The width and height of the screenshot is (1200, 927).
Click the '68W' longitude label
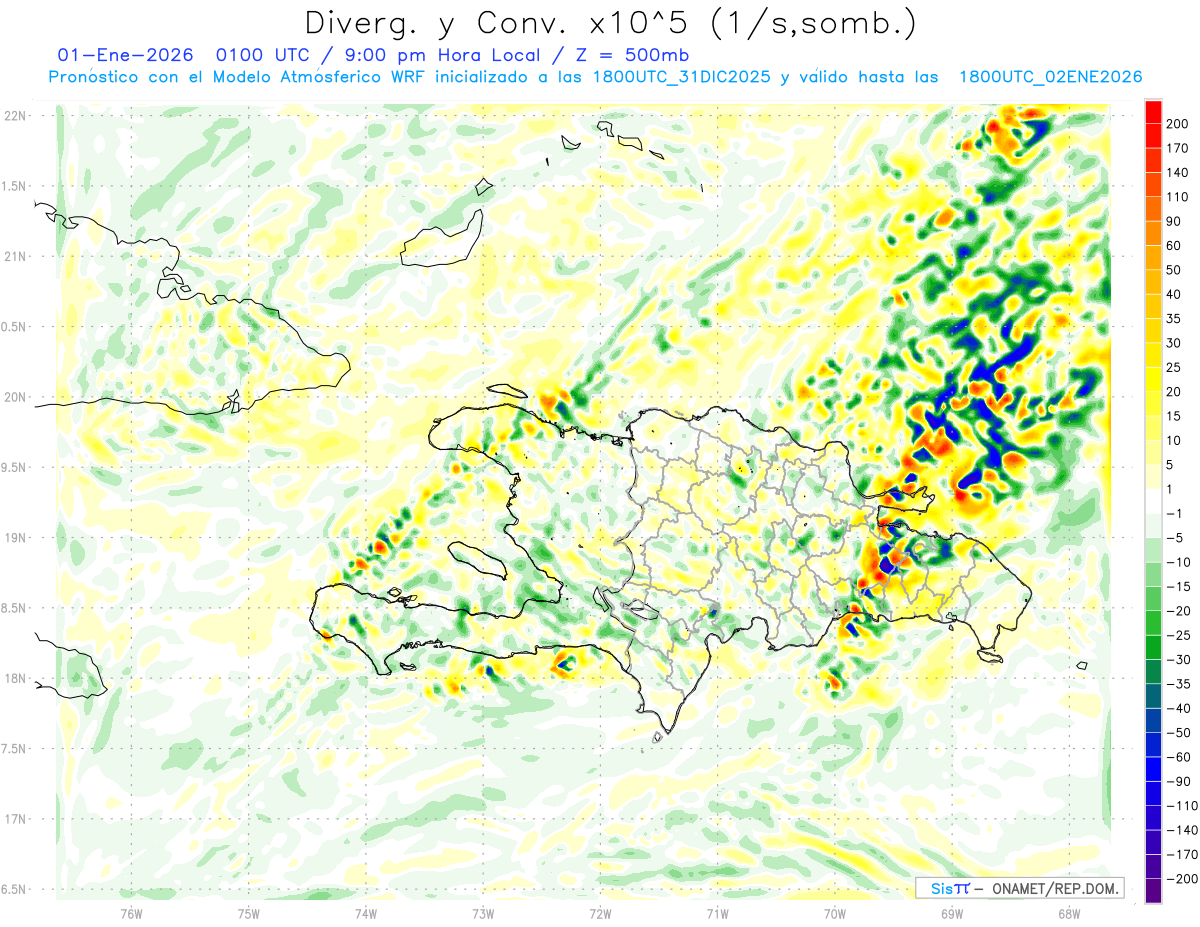1069,913
